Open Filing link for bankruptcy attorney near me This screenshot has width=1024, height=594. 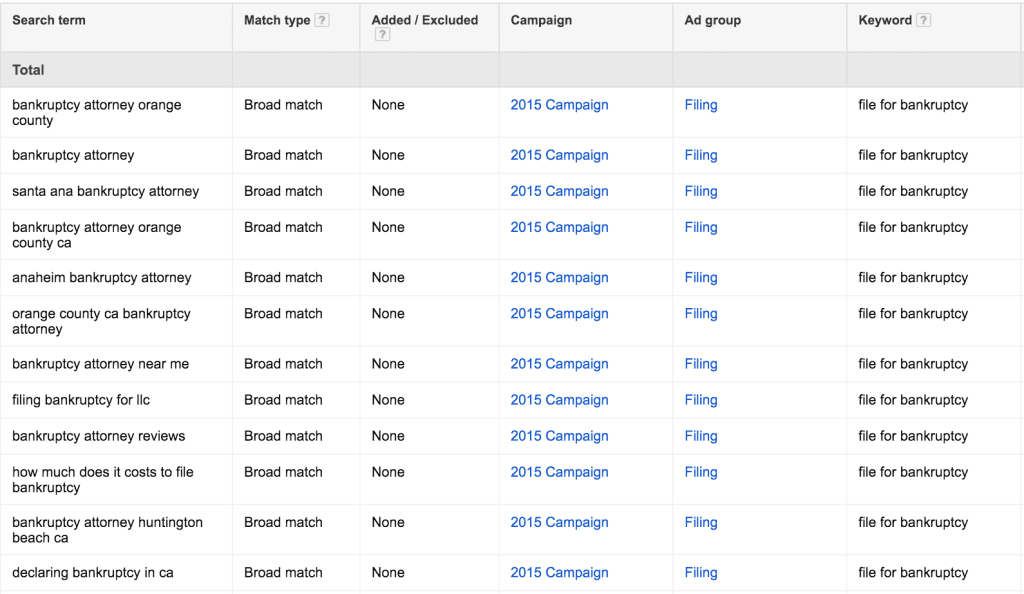tap(701, 364)
